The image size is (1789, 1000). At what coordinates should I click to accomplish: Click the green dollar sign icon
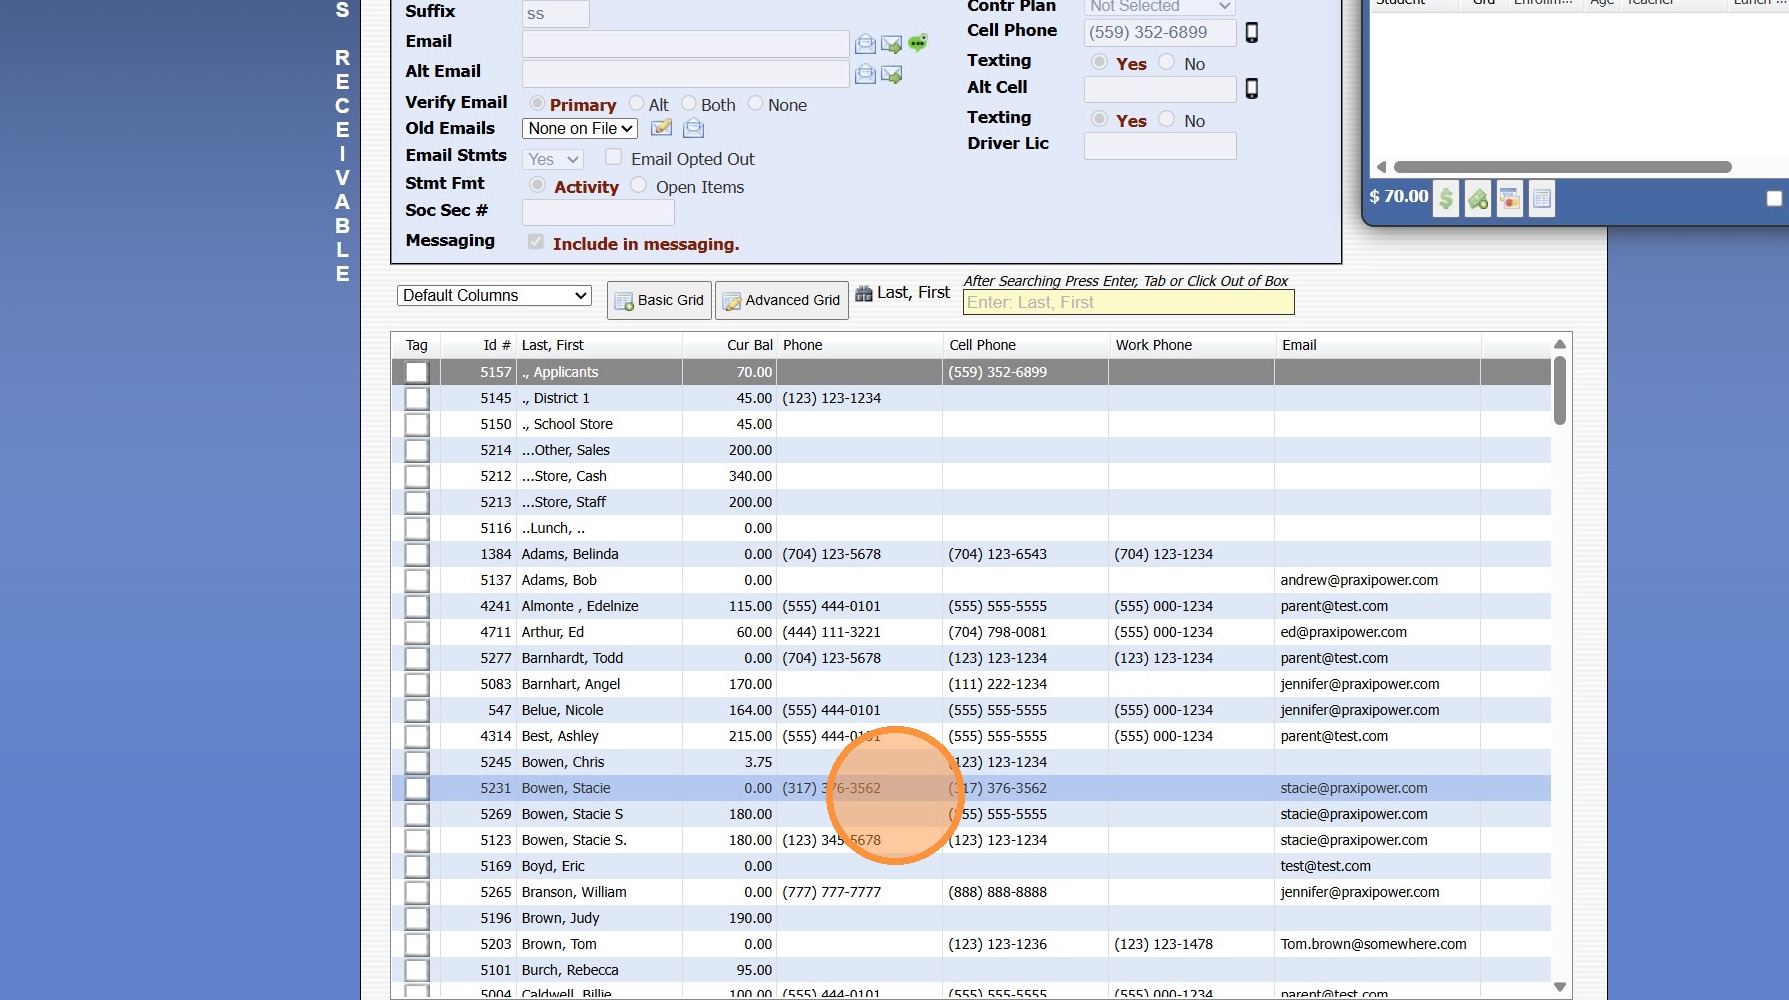coord(1445,199)
